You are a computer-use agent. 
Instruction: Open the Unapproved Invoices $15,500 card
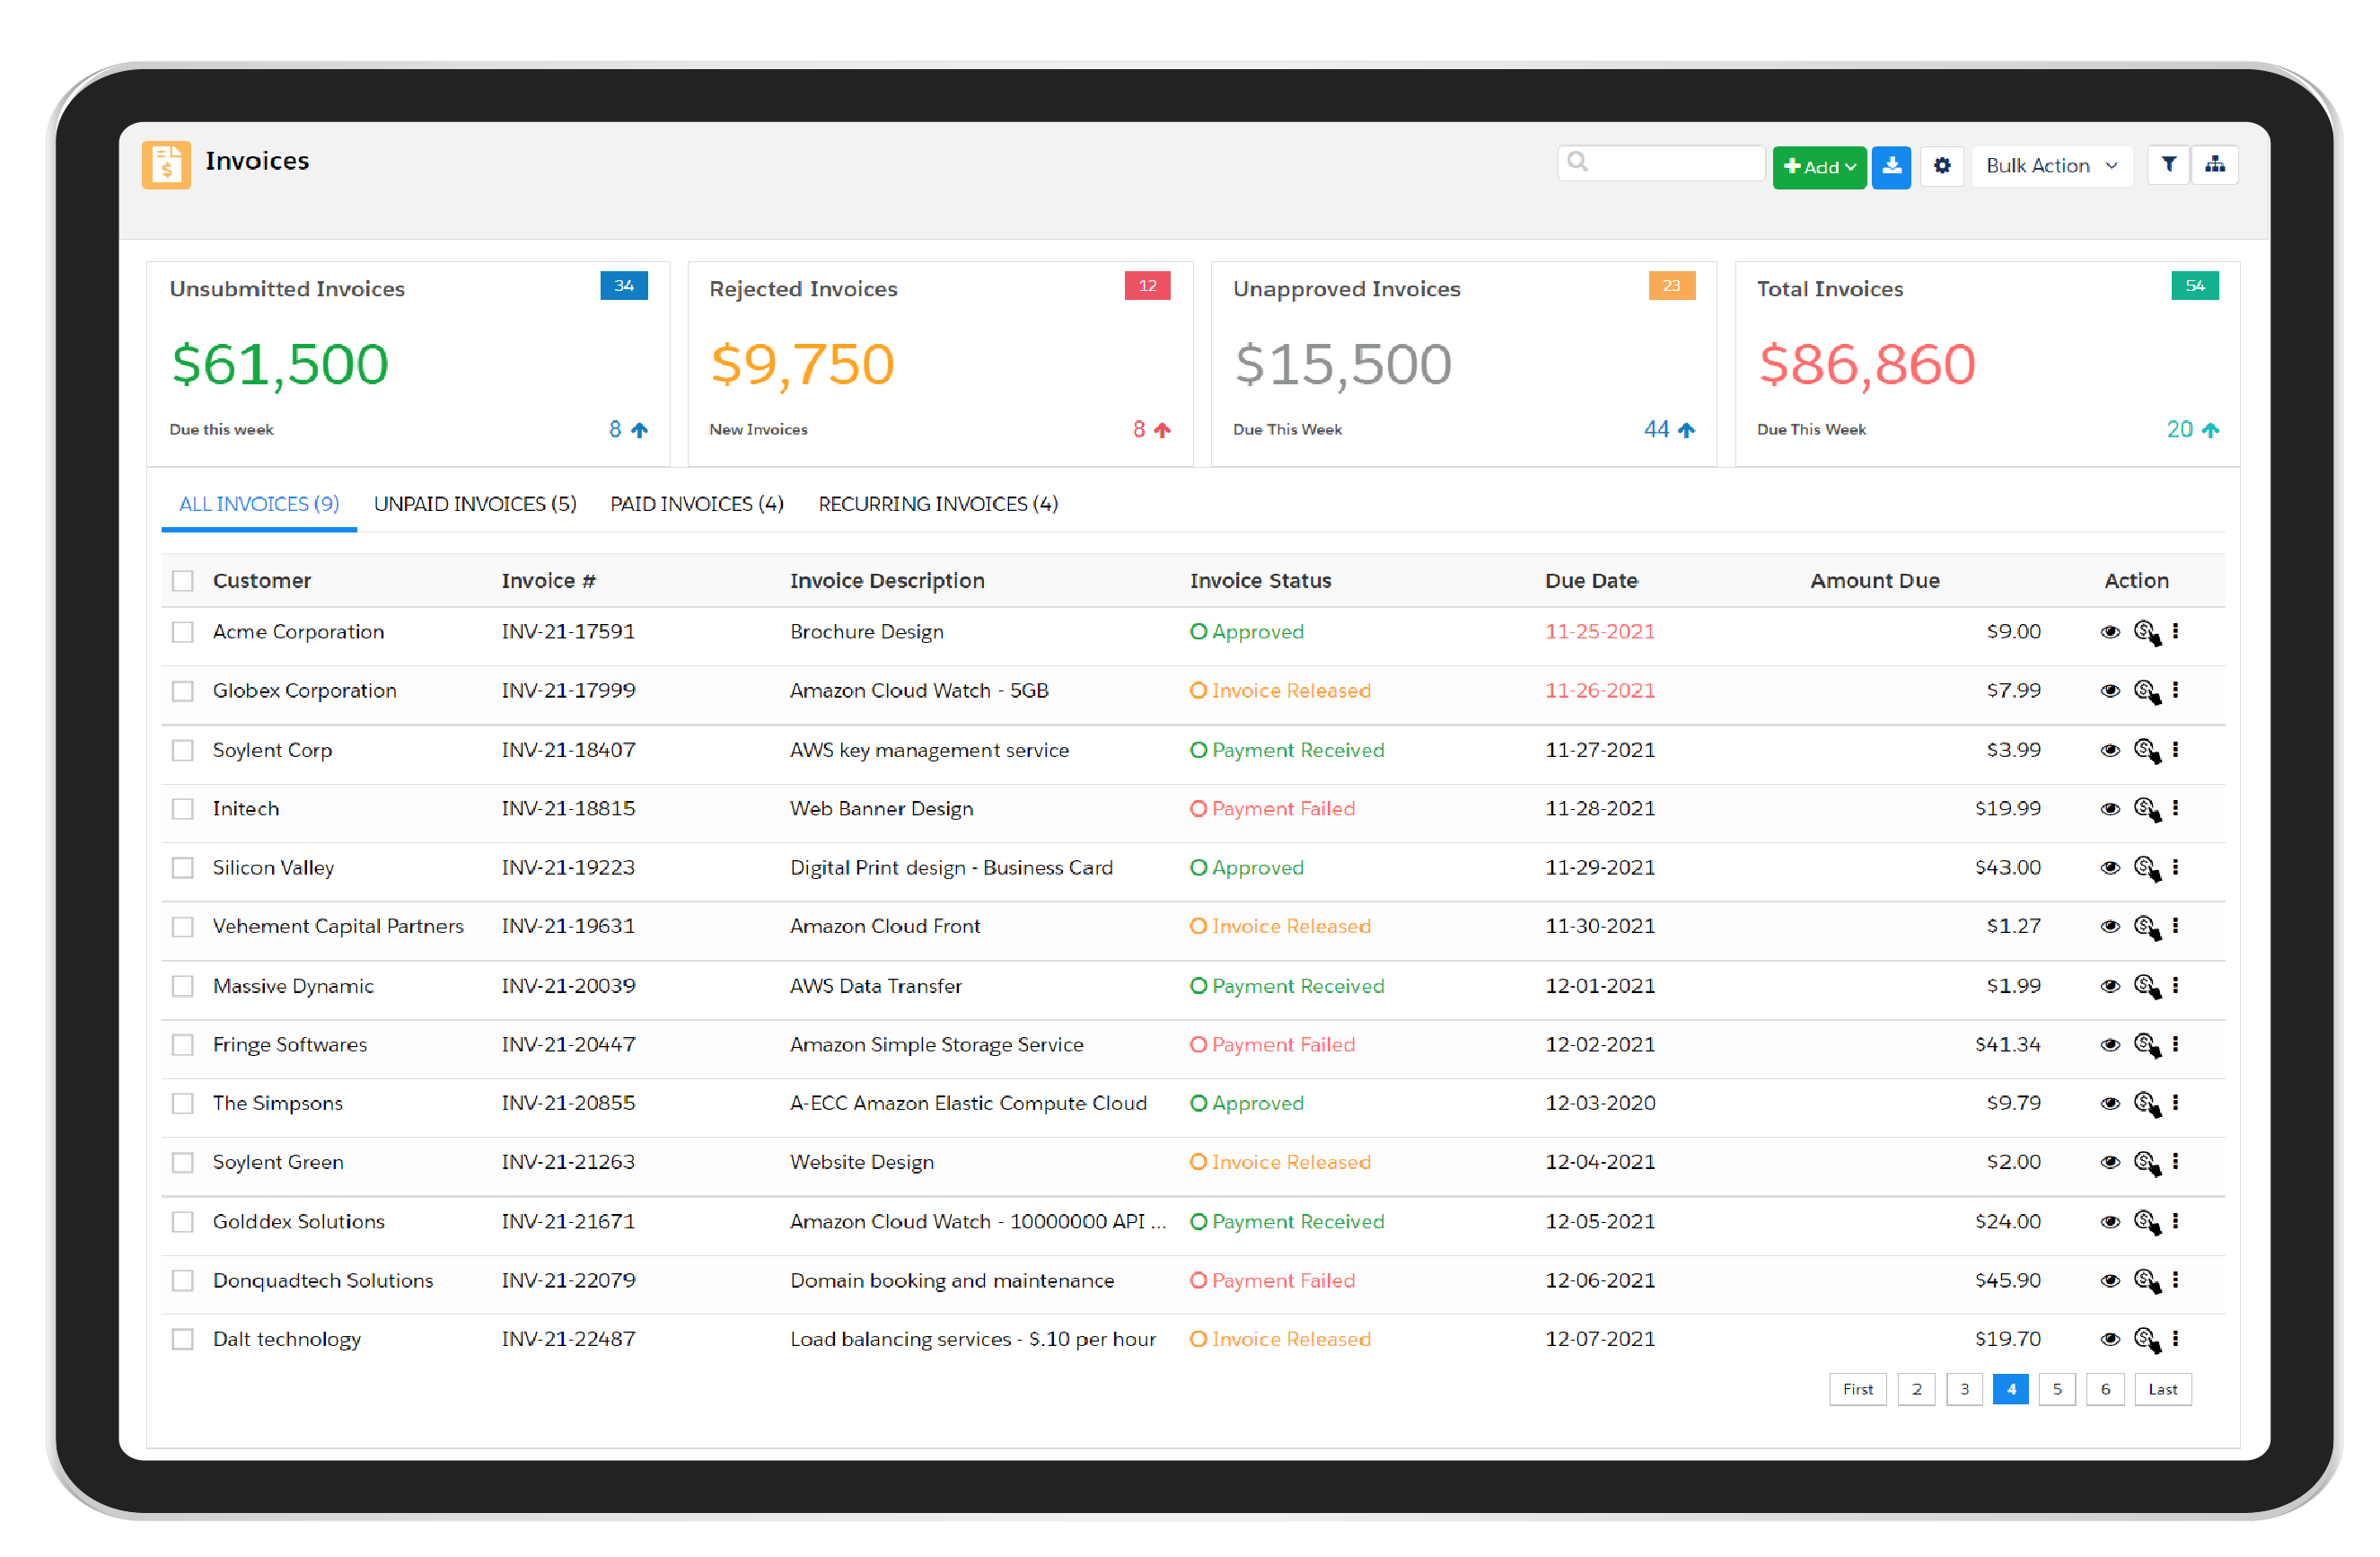pos(1464,365)
